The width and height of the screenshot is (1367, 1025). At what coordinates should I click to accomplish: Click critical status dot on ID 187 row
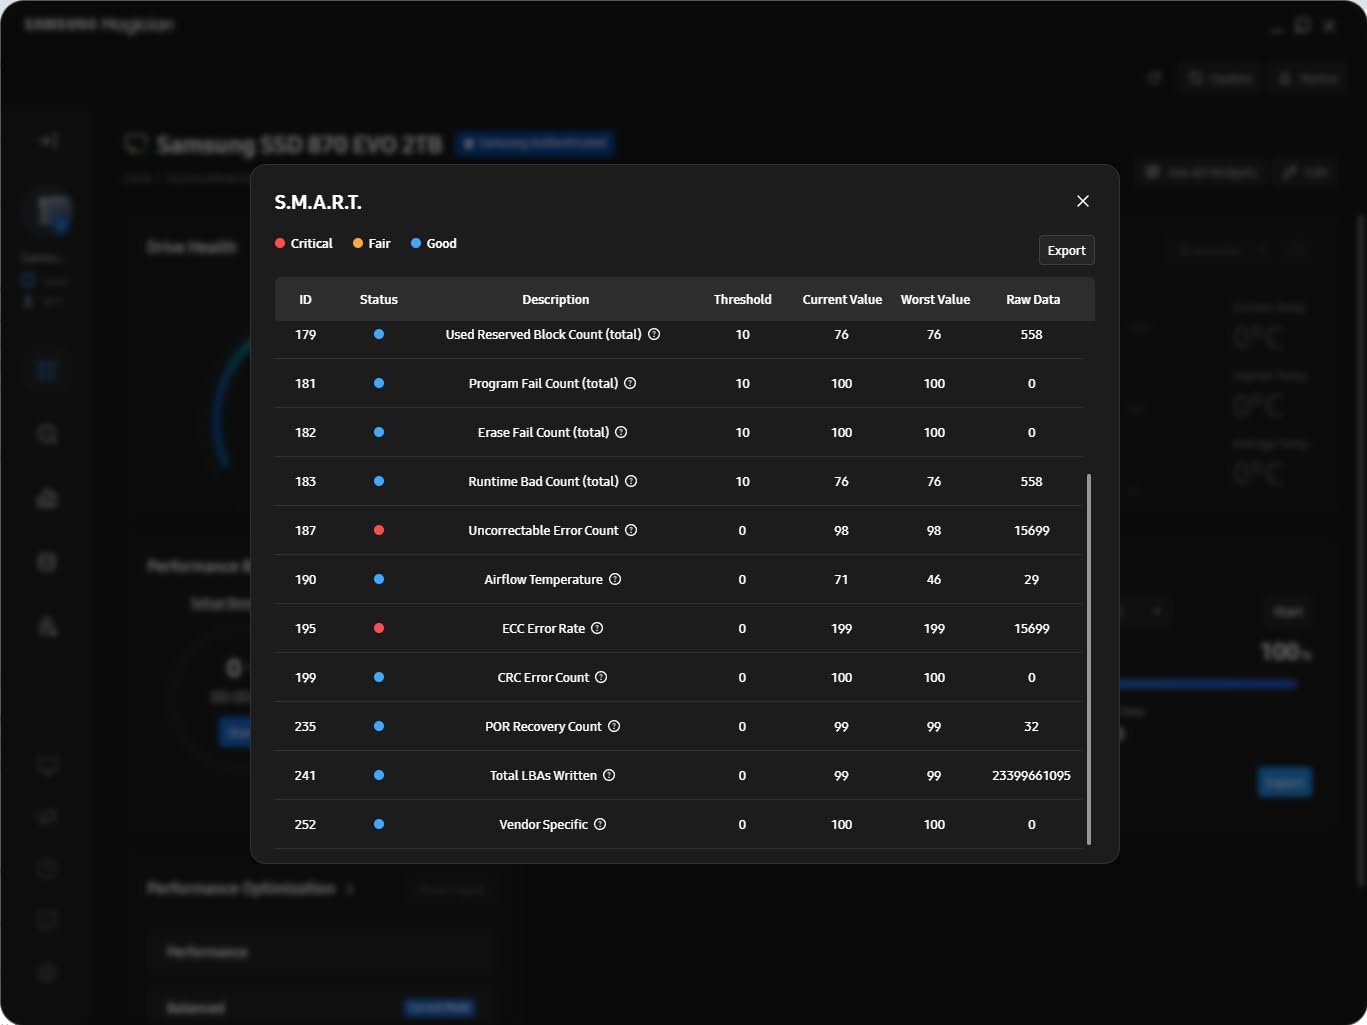(379, 530)
